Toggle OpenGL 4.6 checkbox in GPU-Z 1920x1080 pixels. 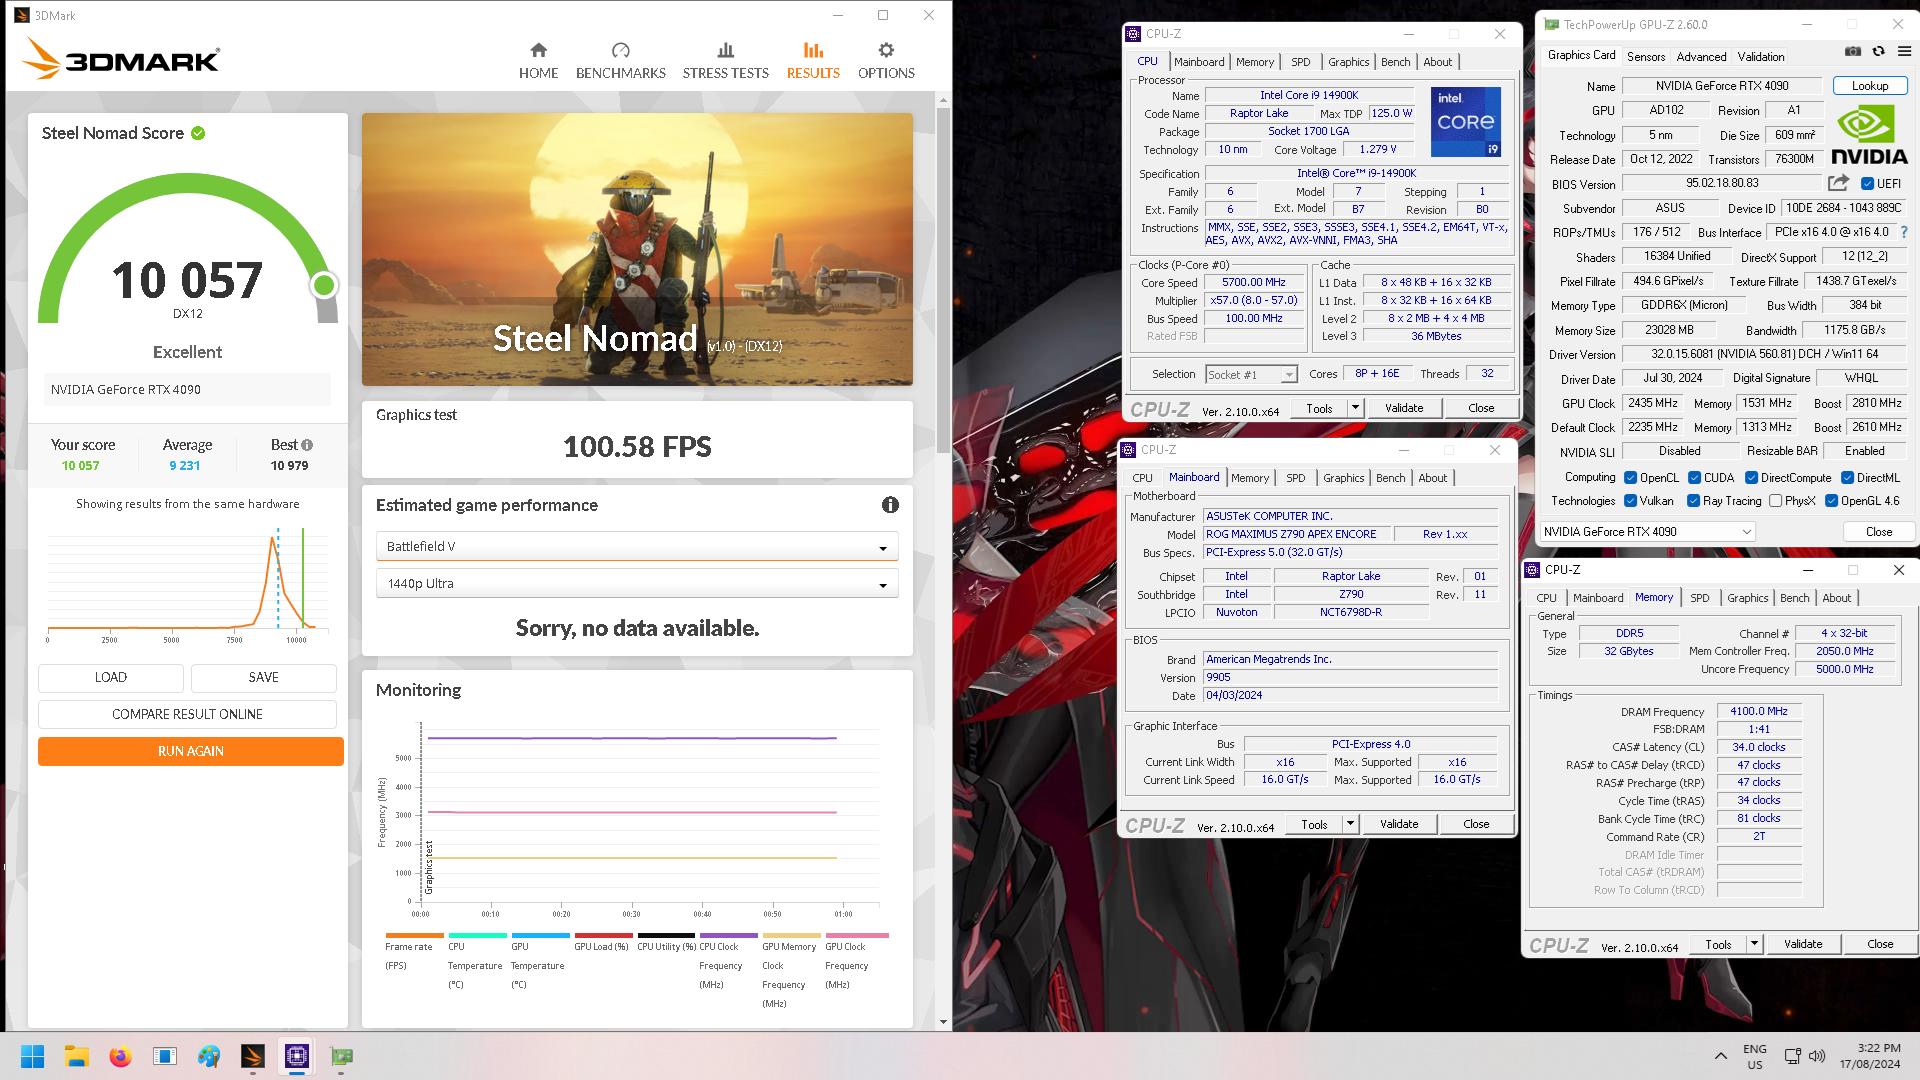[1831, 501]
